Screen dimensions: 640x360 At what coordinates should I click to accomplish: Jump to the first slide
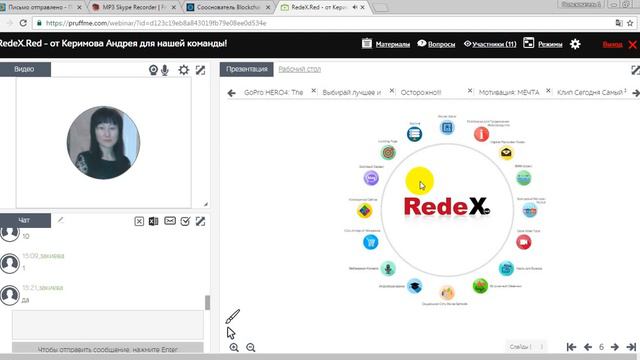coord(571,347)
